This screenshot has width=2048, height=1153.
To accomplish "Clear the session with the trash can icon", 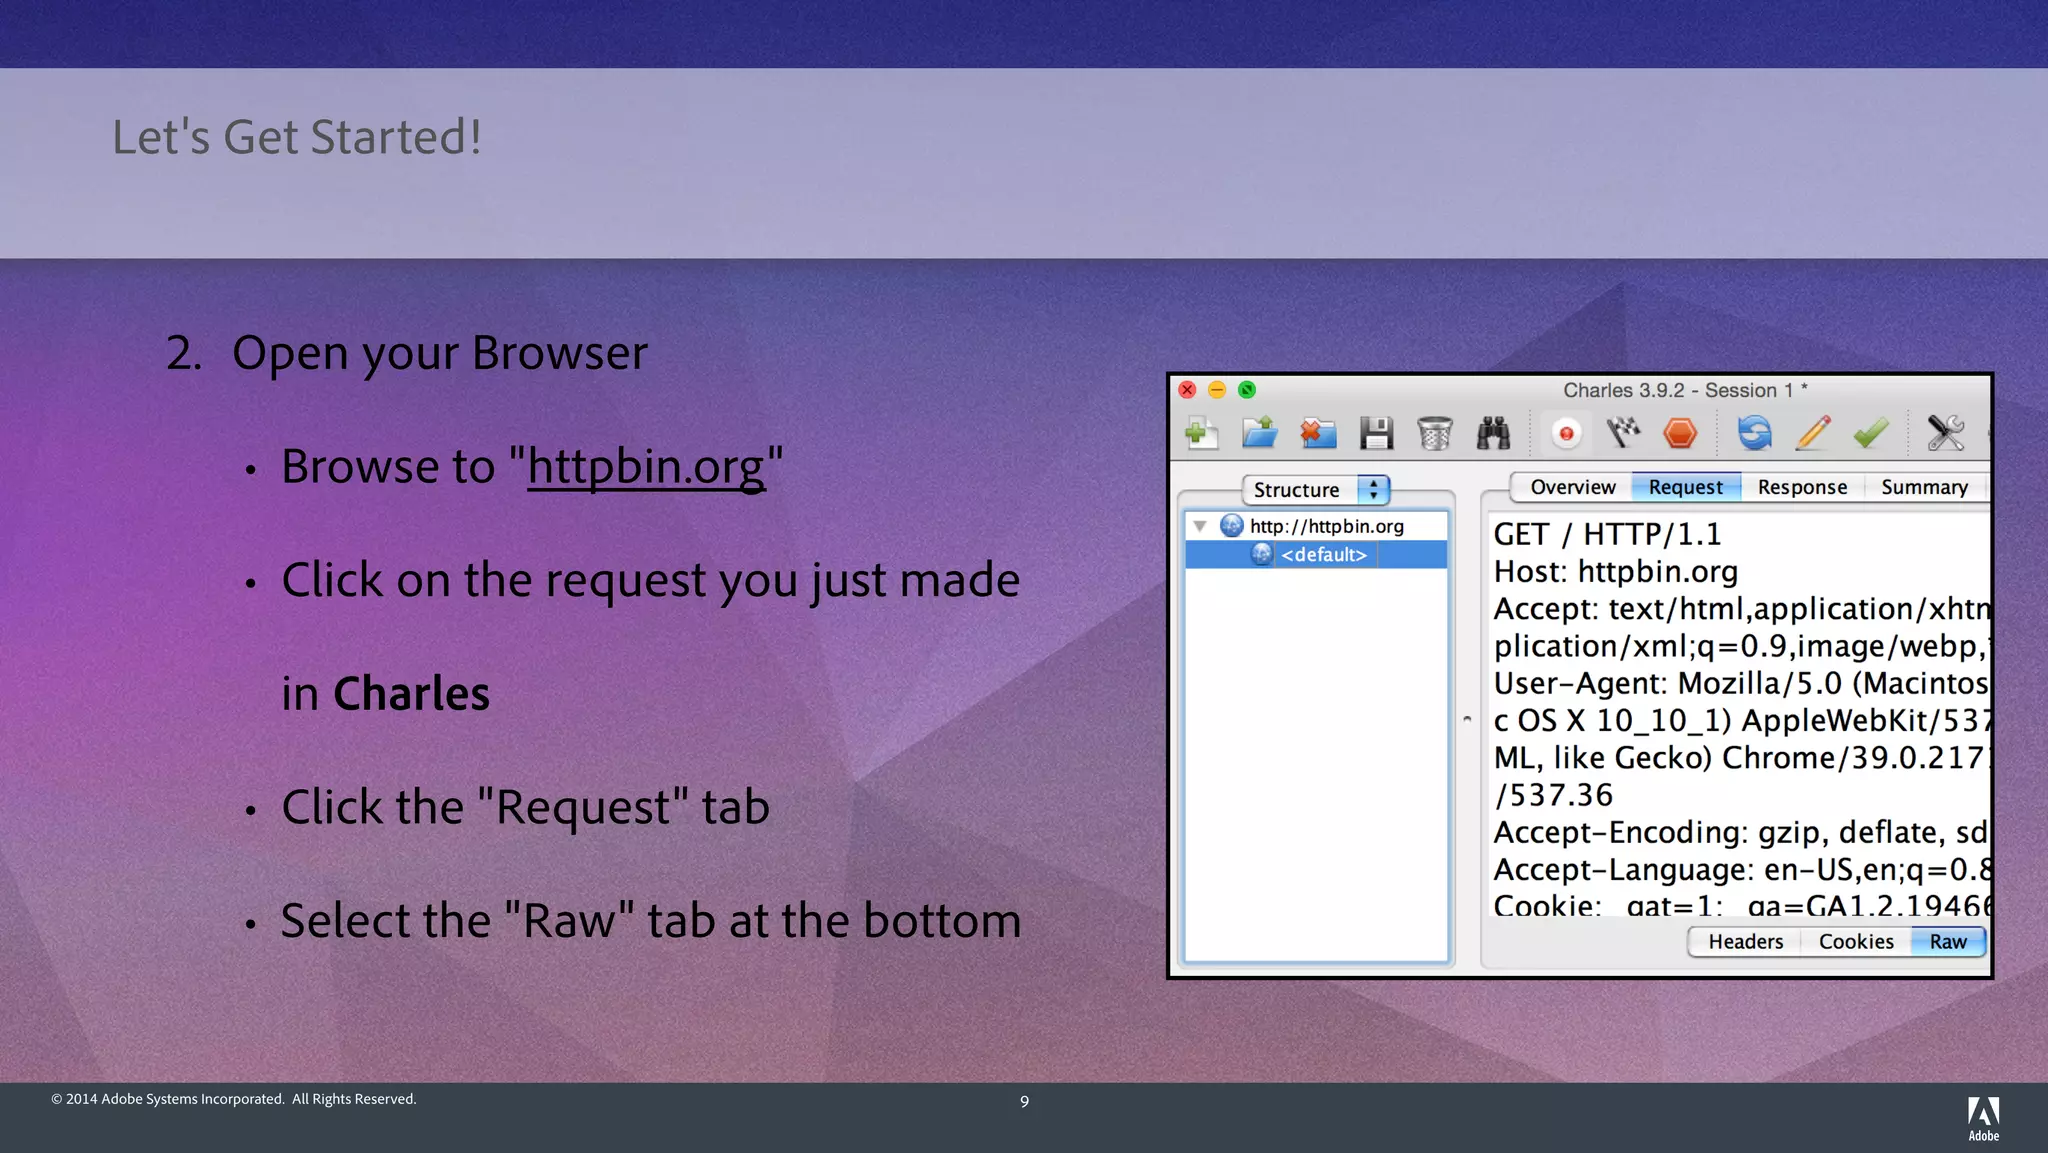I will pos(1434,434).
